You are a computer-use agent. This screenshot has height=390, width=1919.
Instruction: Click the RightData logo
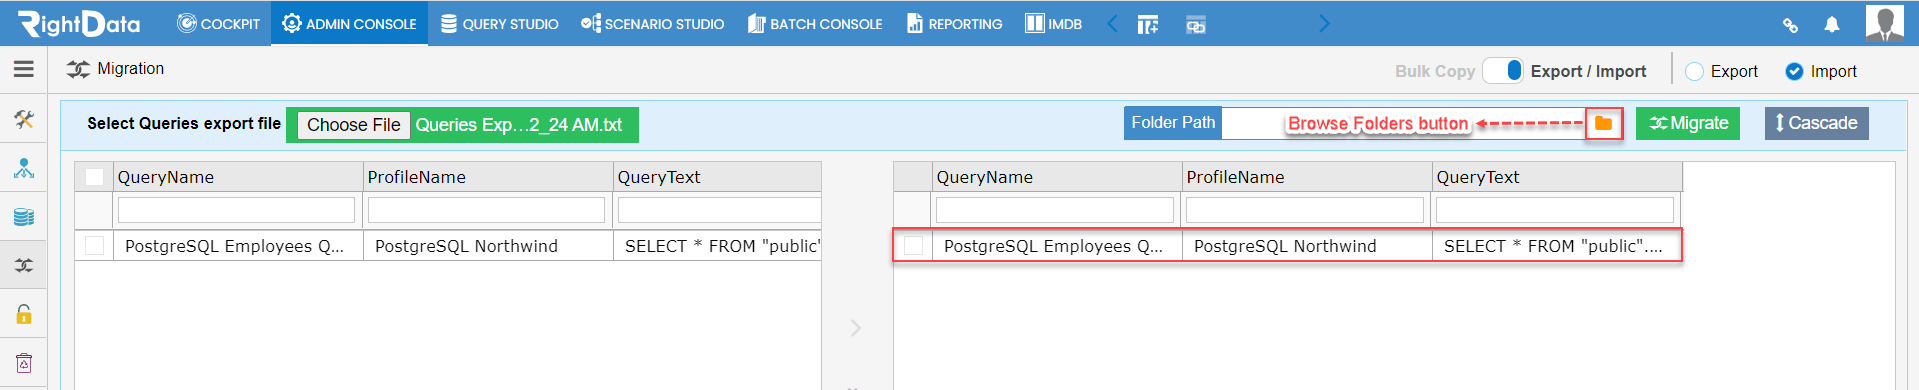pyautogui.click(x=79, y=23)
